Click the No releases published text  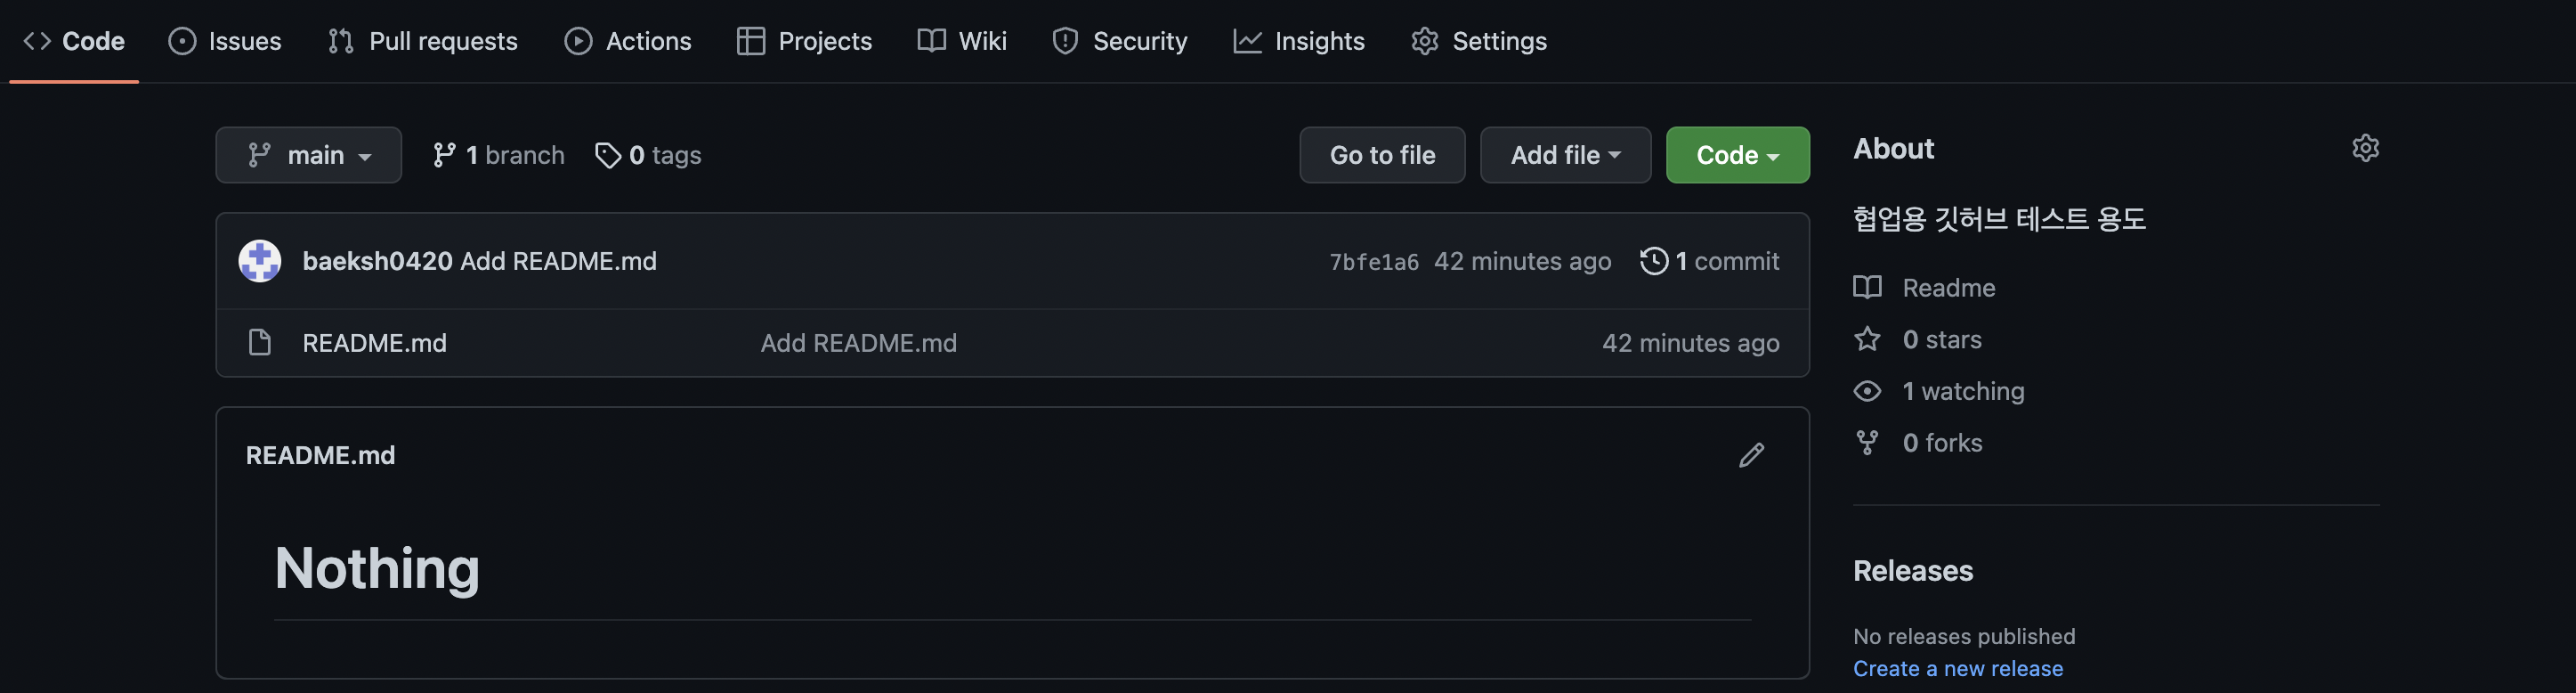point(1964,636)
